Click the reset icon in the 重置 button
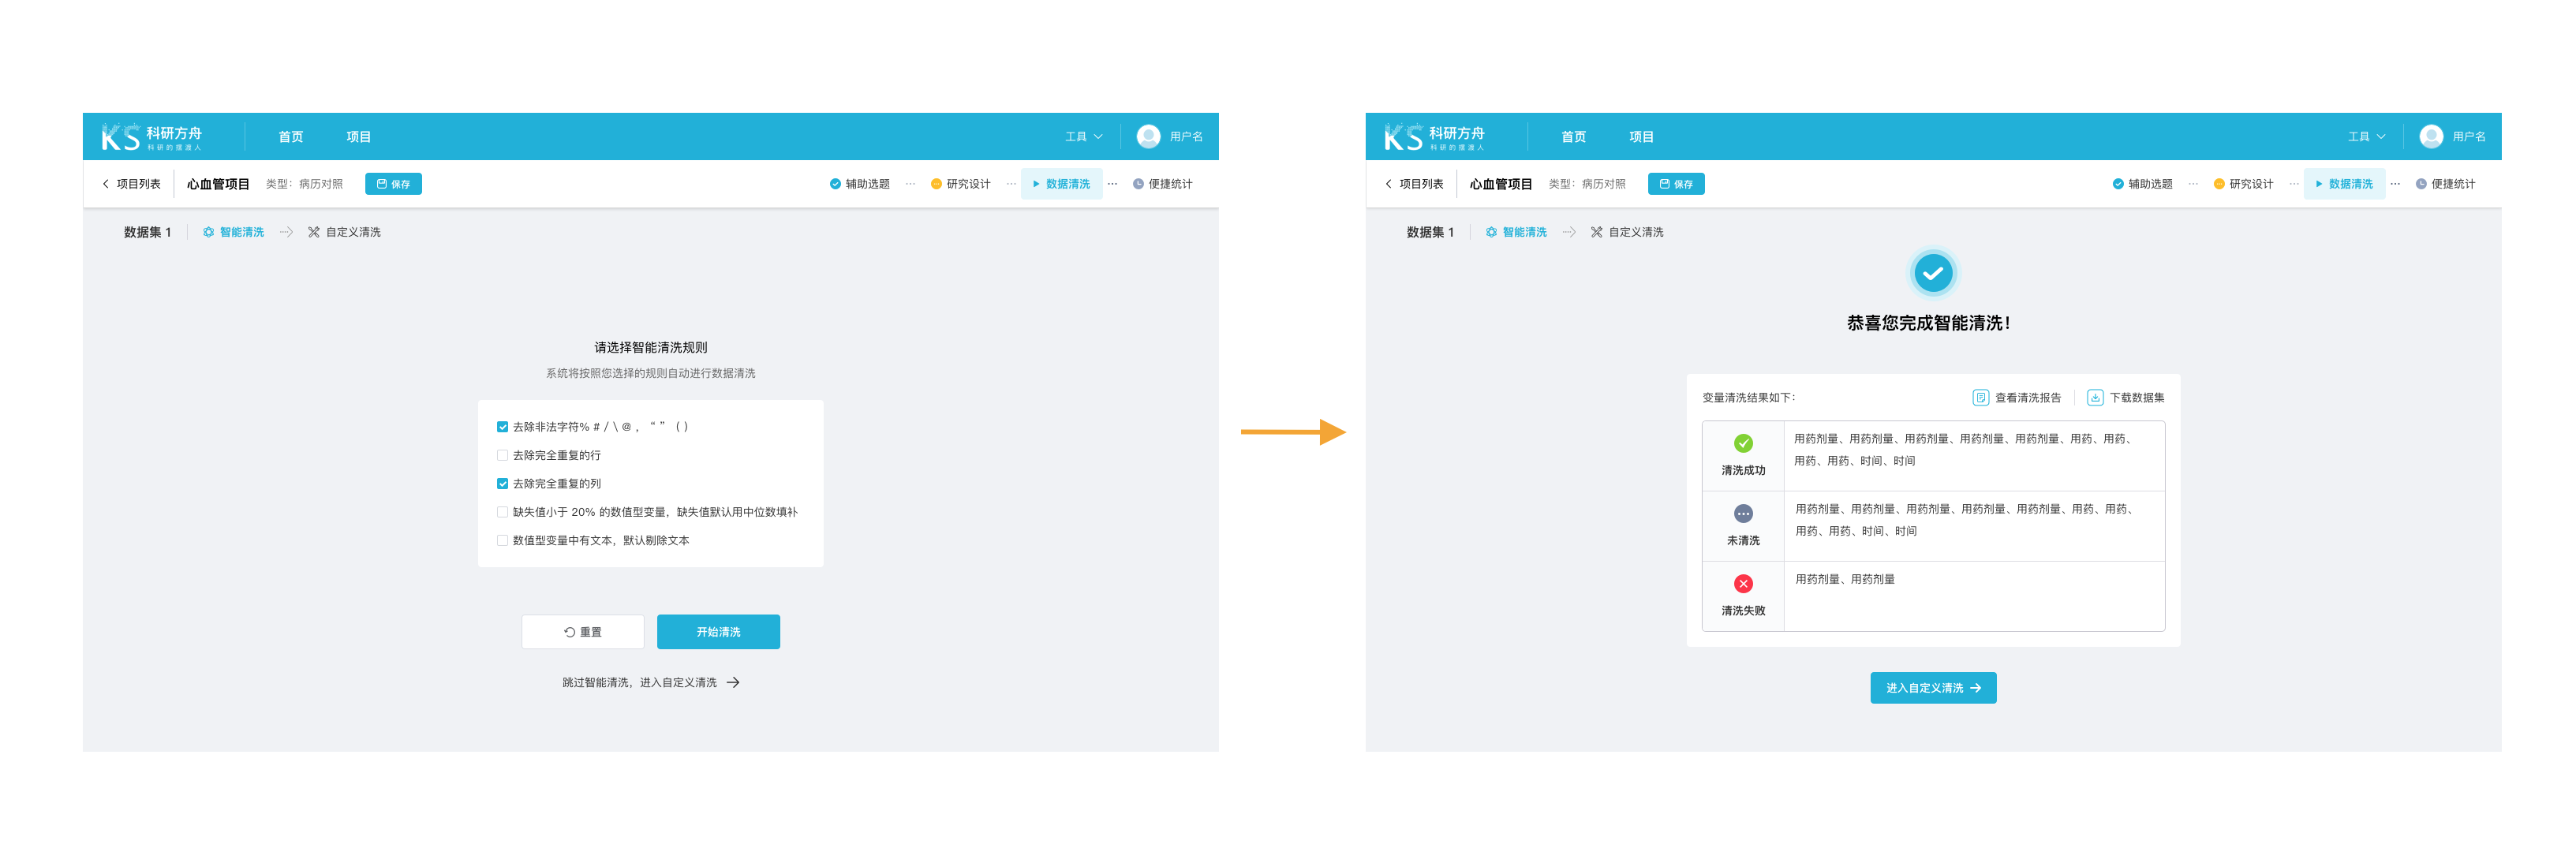 (x=569, y=632)
